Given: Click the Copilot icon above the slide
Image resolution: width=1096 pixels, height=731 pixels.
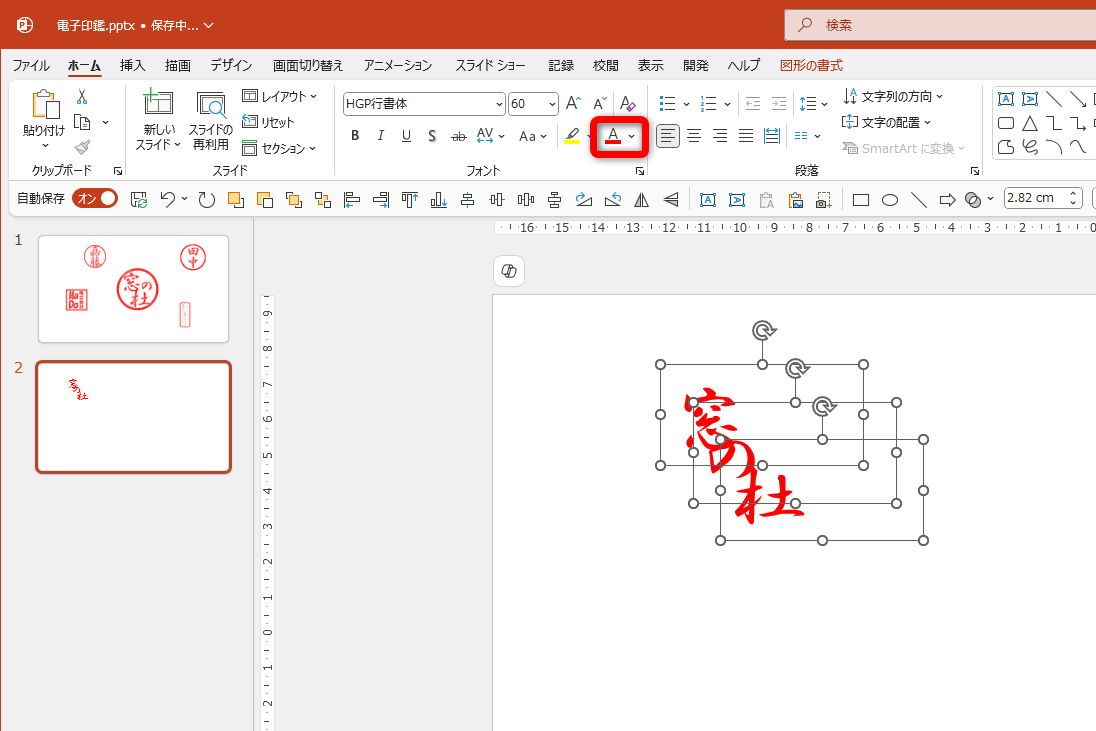Looking at the screenshot, I should pyautogui.click(x=509, y=271).
